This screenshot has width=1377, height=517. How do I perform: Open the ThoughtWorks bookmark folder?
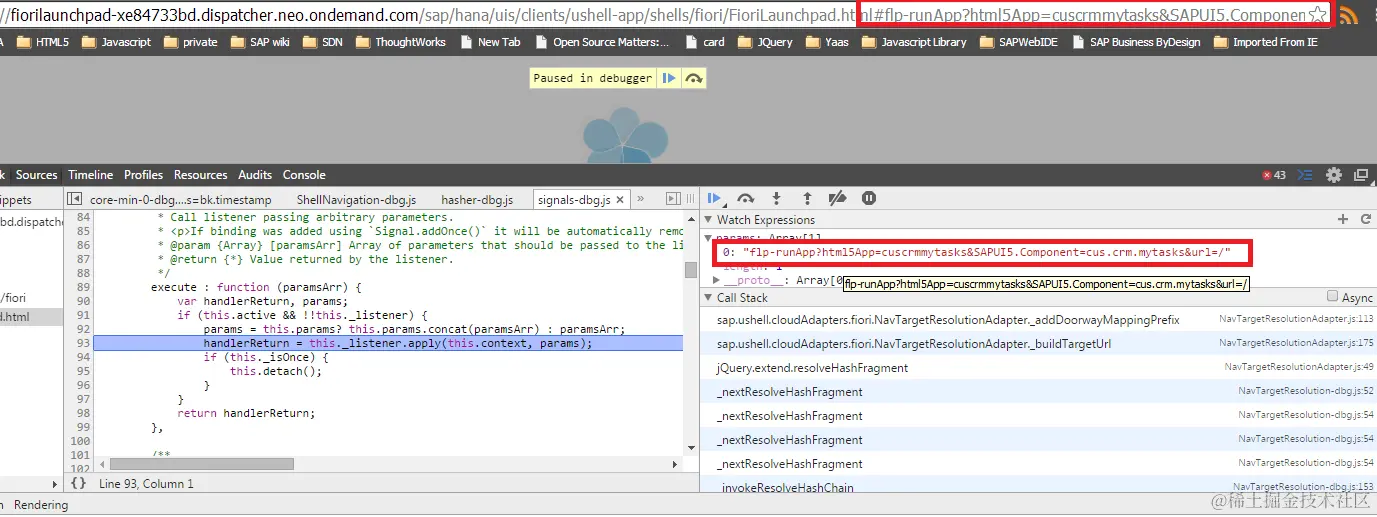[x=401, y=42]
